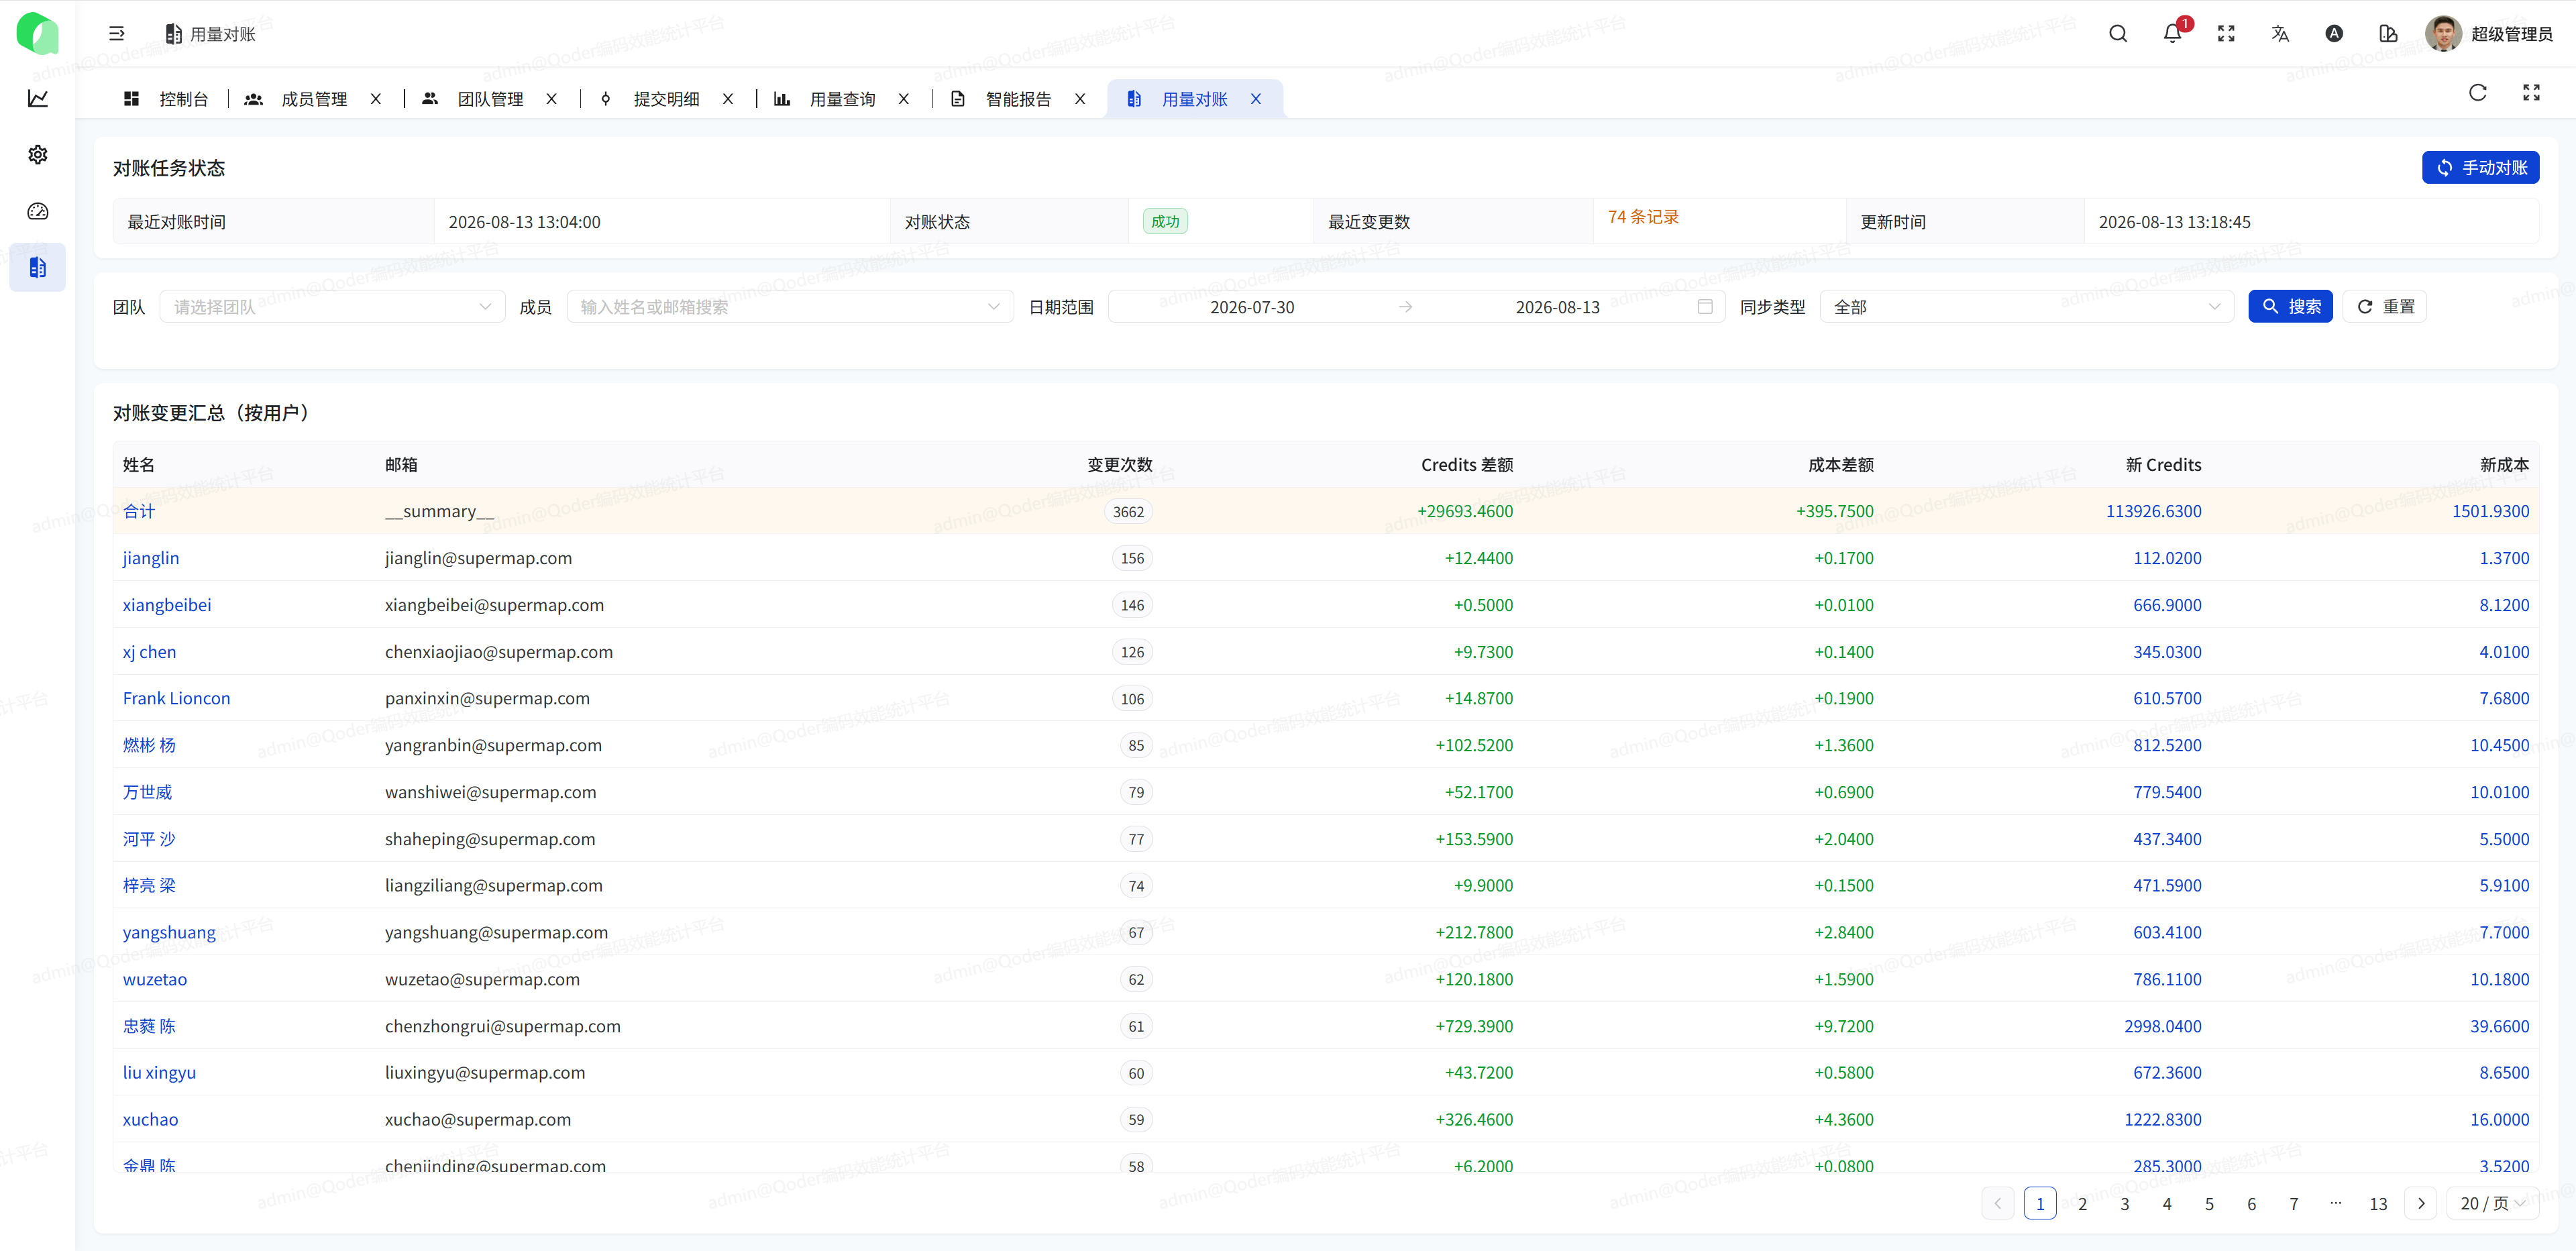Viewport: 2576px width, 1251px height.
Task: Open the 20 / 页 page size dropdown
Action: 2493,1203
